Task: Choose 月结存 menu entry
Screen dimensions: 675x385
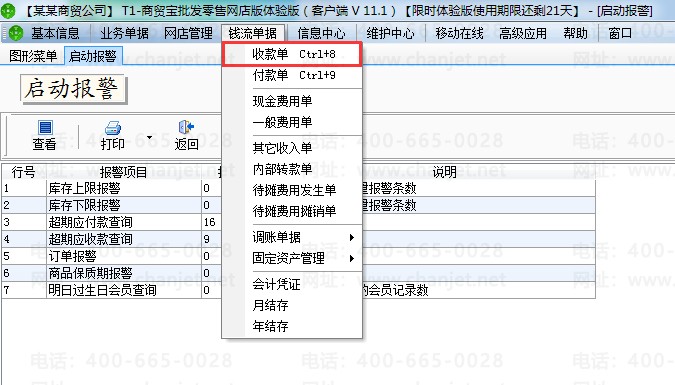Action: point(292,305)
